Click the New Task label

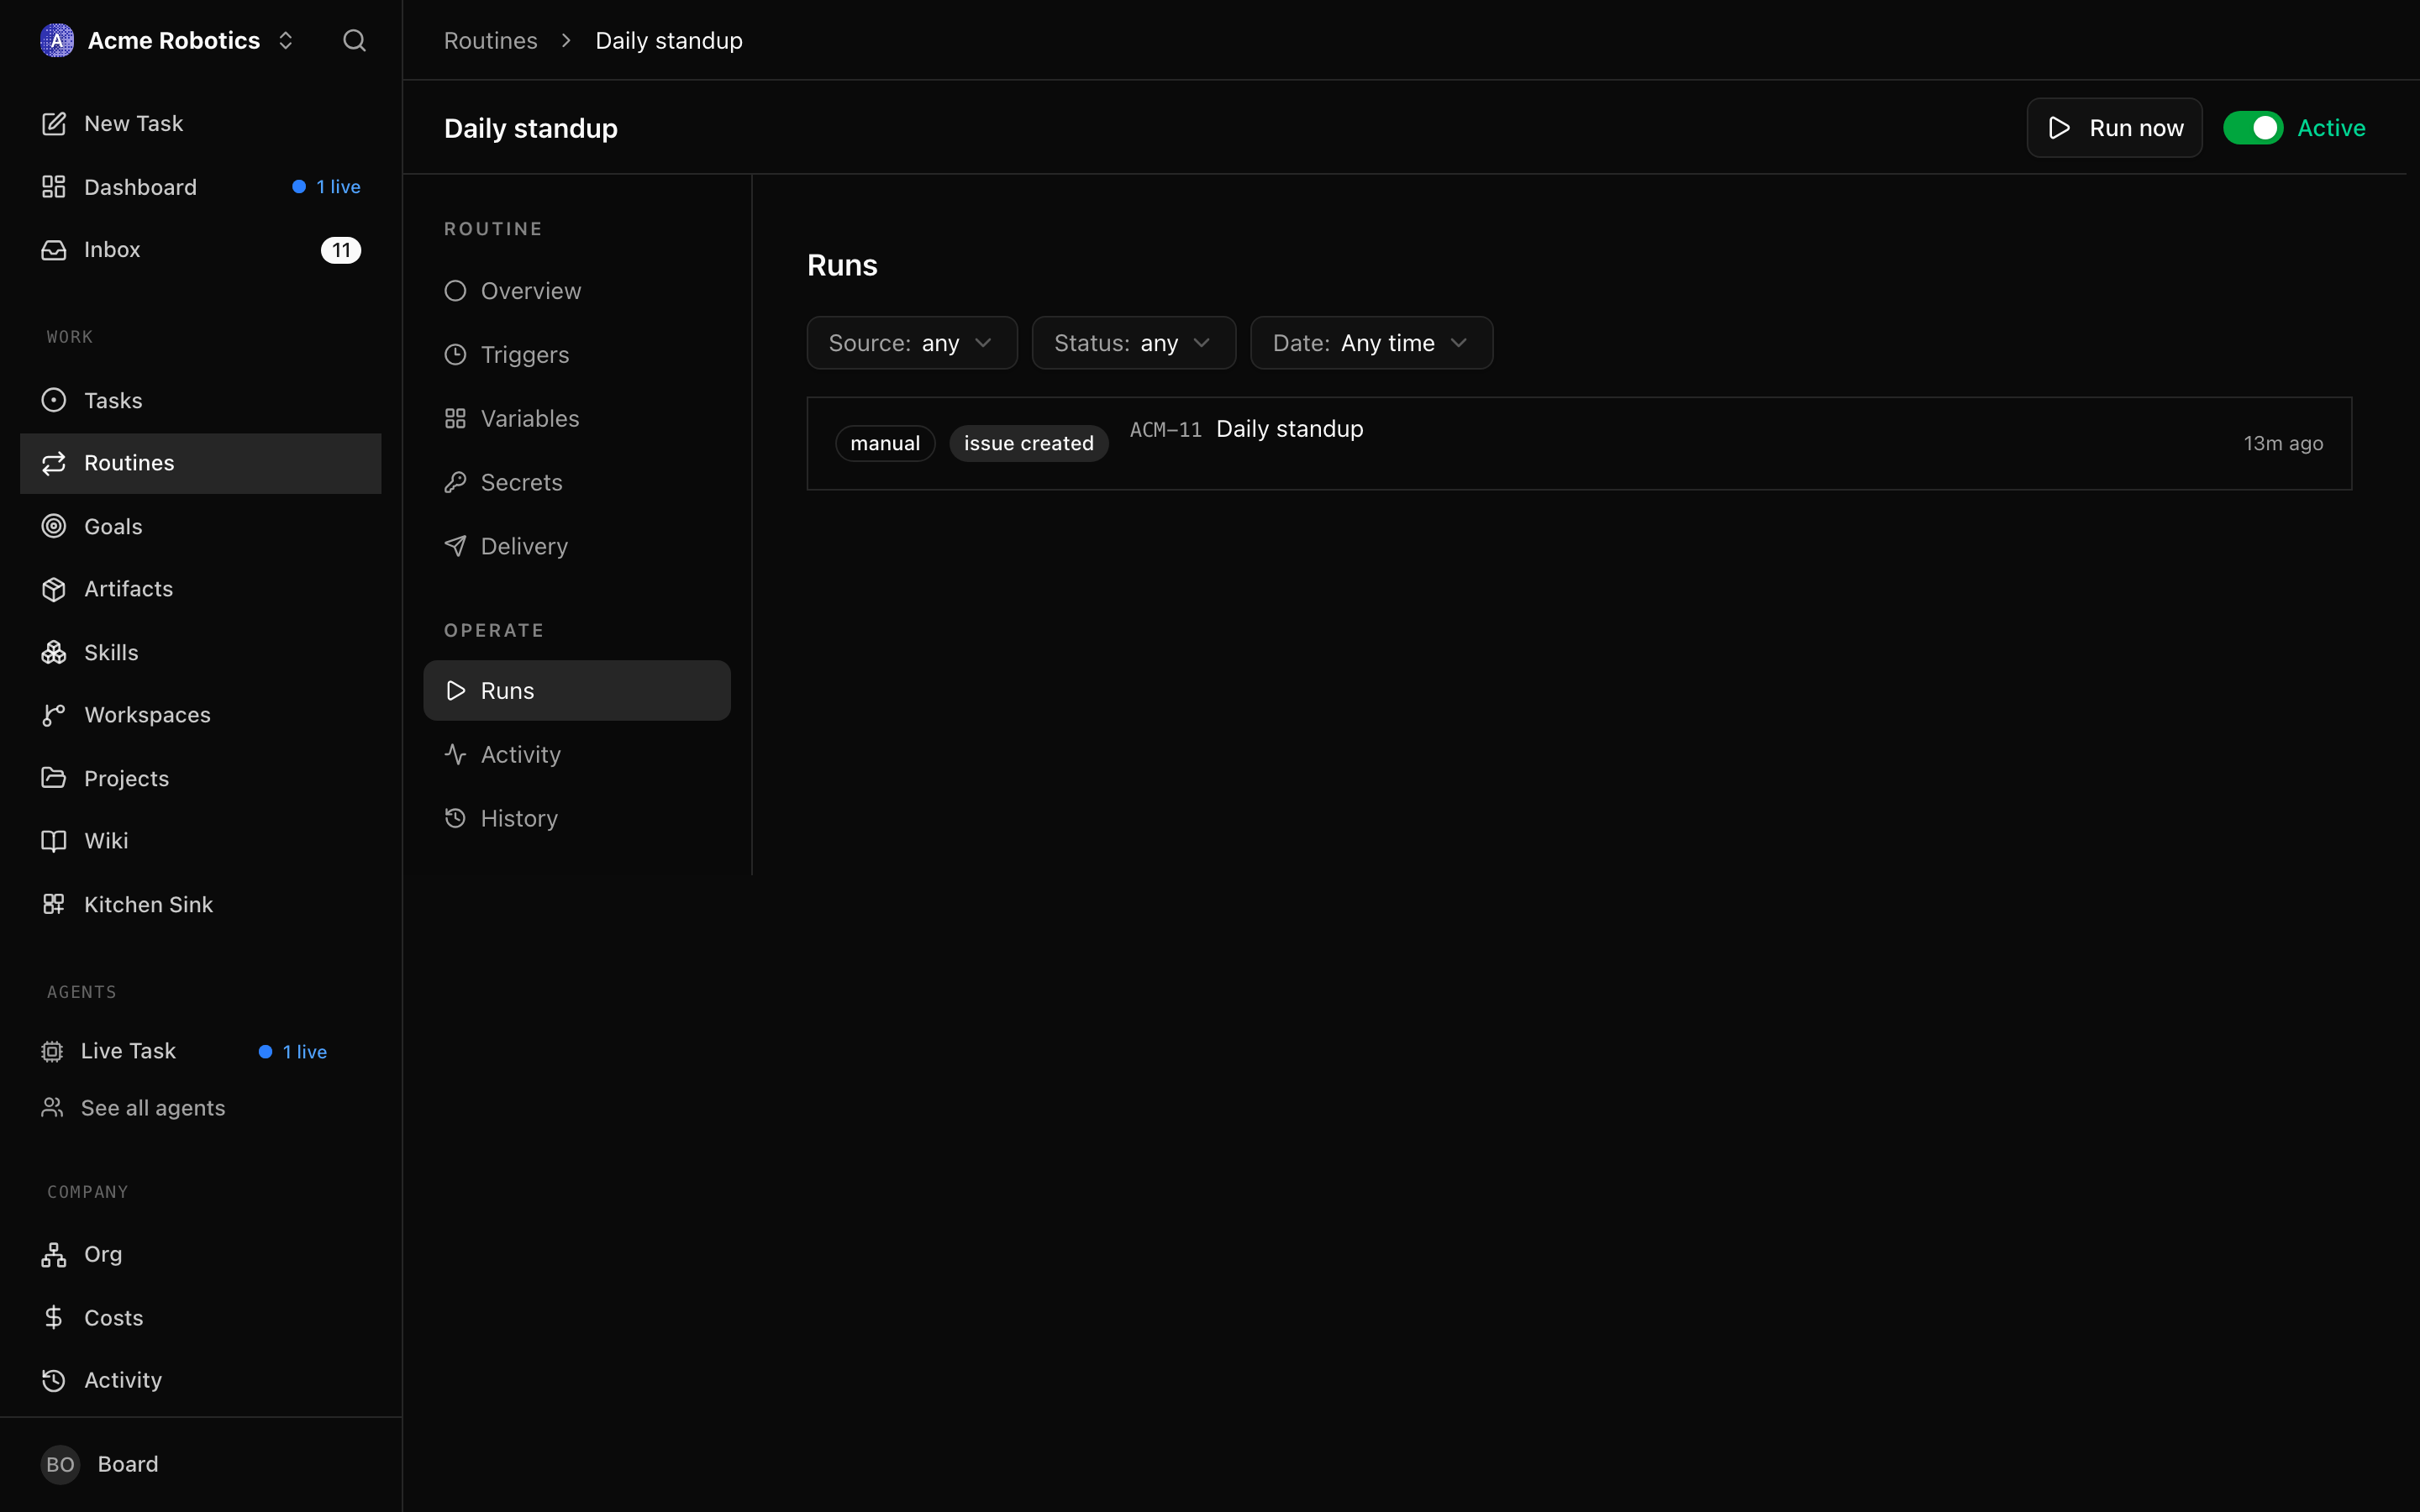[134, 123]
